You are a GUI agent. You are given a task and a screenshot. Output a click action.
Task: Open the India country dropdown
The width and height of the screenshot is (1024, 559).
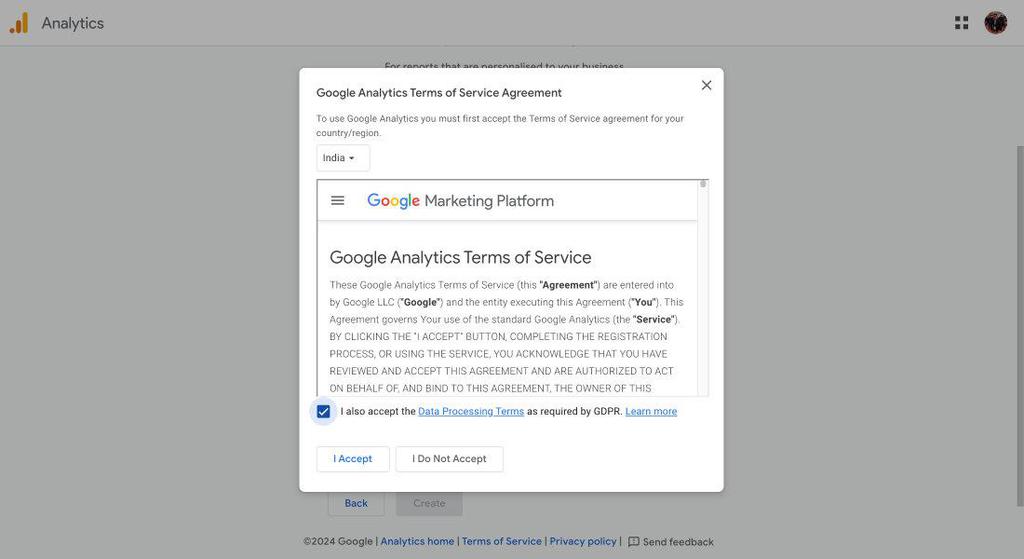click(343, 158)
